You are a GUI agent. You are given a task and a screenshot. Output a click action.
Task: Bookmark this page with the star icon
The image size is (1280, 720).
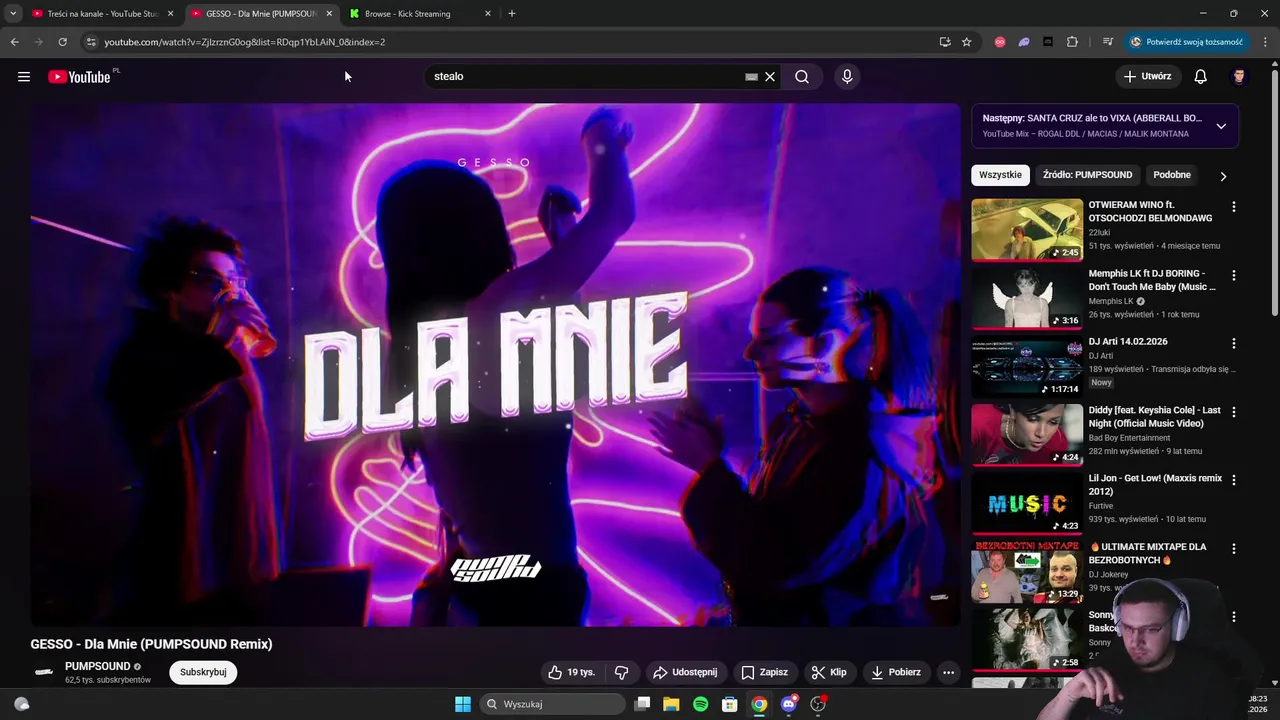967,42
